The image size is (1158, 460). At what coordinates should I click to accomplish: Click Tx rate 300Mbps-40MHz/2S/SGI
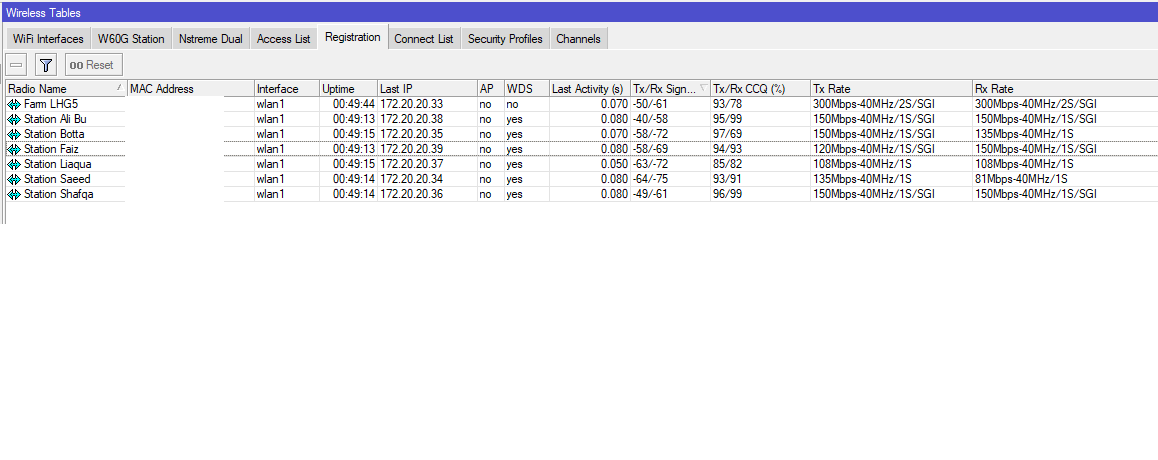pos(874,104)
